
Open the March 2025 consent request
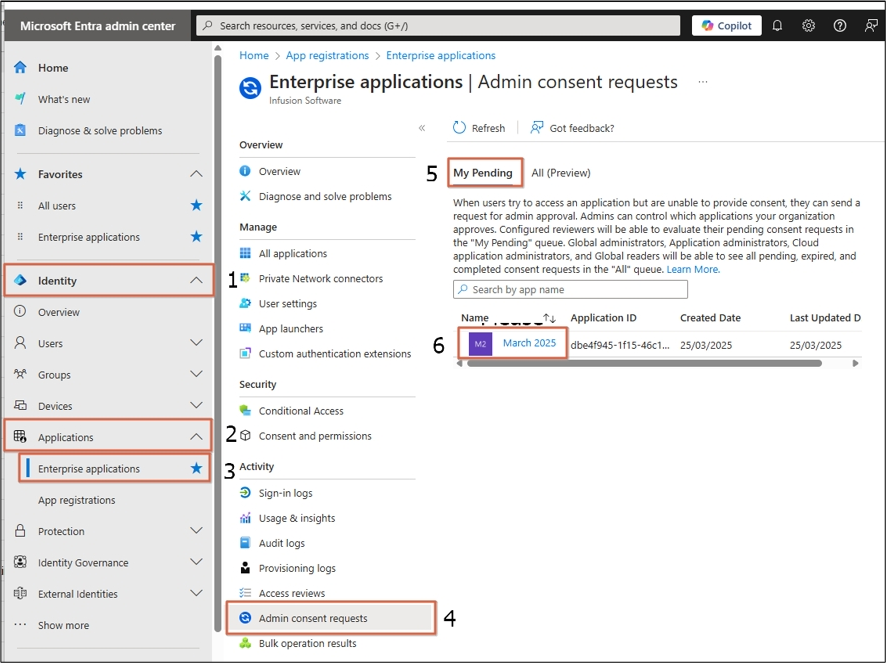529,343
